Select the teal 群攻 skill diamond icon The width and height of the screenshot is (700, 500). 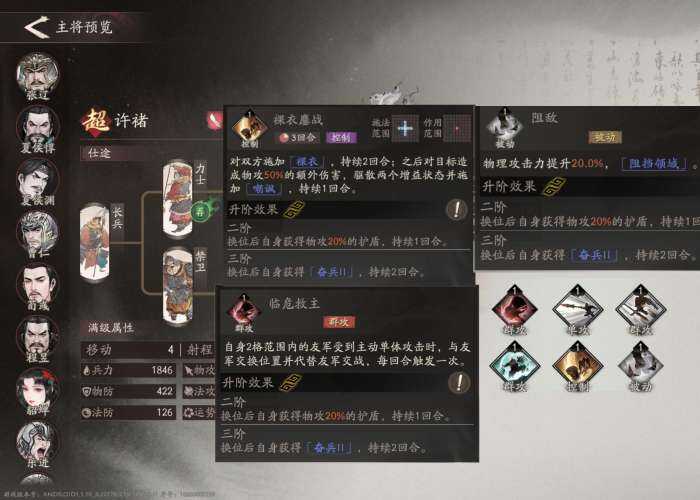515,366
